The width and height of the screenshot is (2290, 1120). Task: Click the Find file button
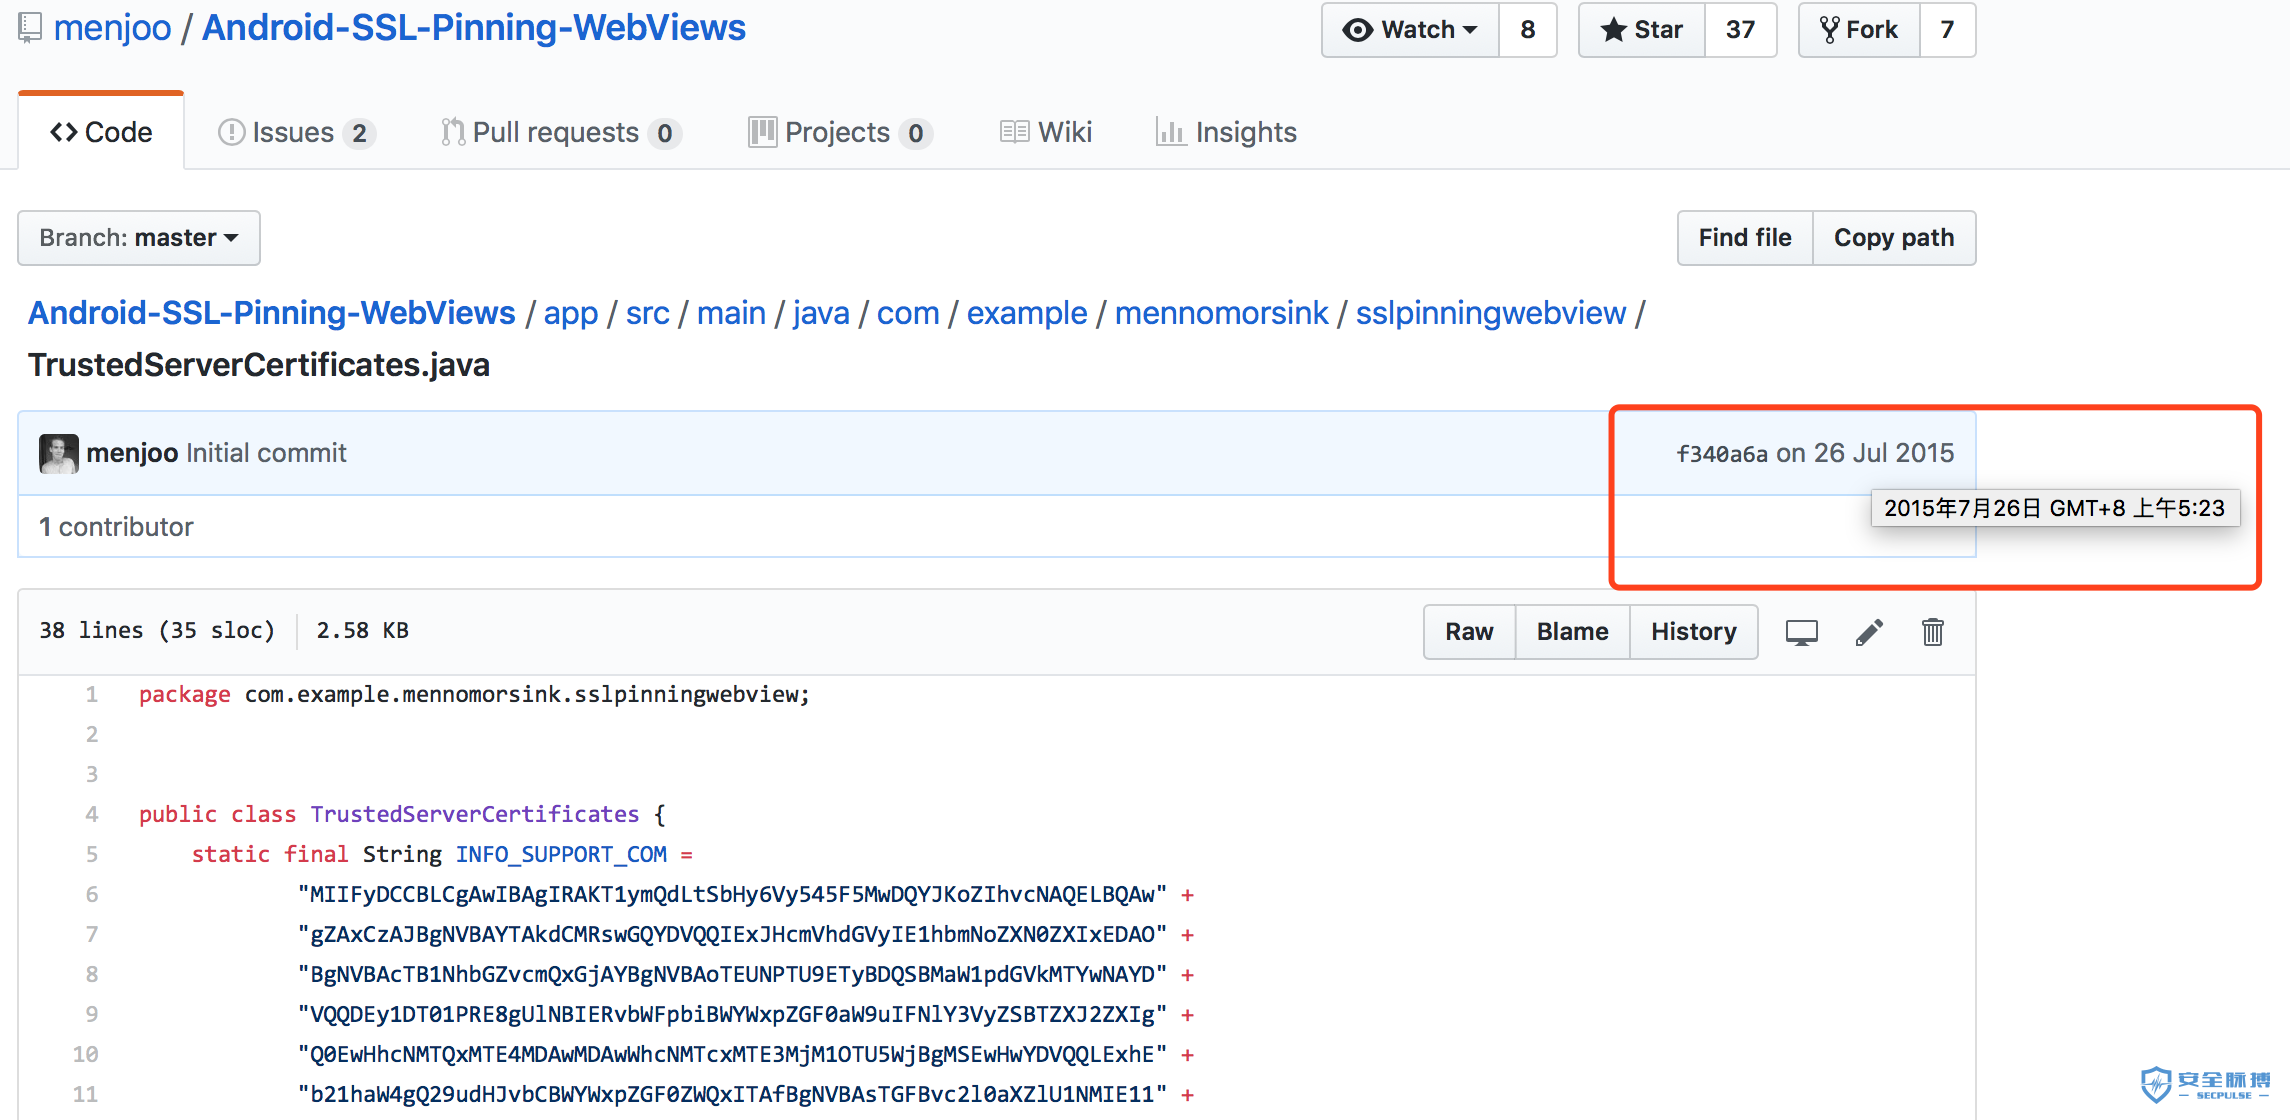point(1745,238)
